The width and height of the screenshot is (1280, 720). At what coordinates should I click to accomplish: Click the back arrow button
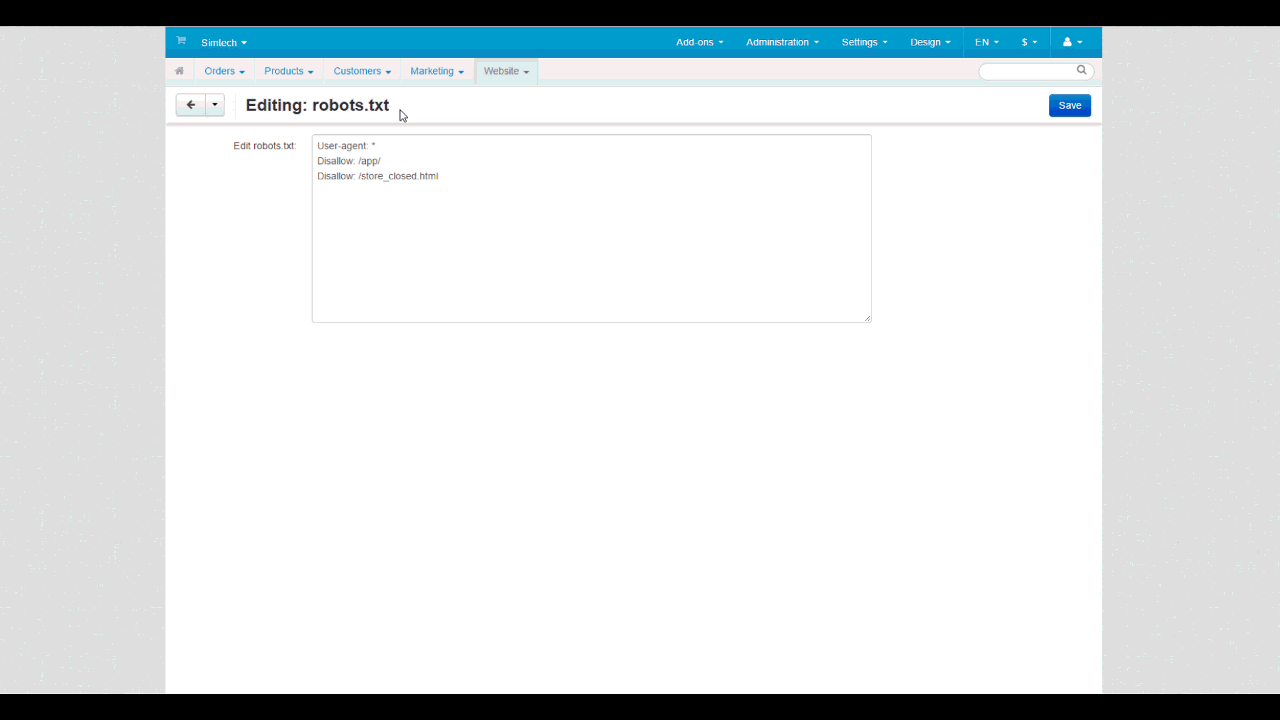pyautogui.click(x=190, y=105)
